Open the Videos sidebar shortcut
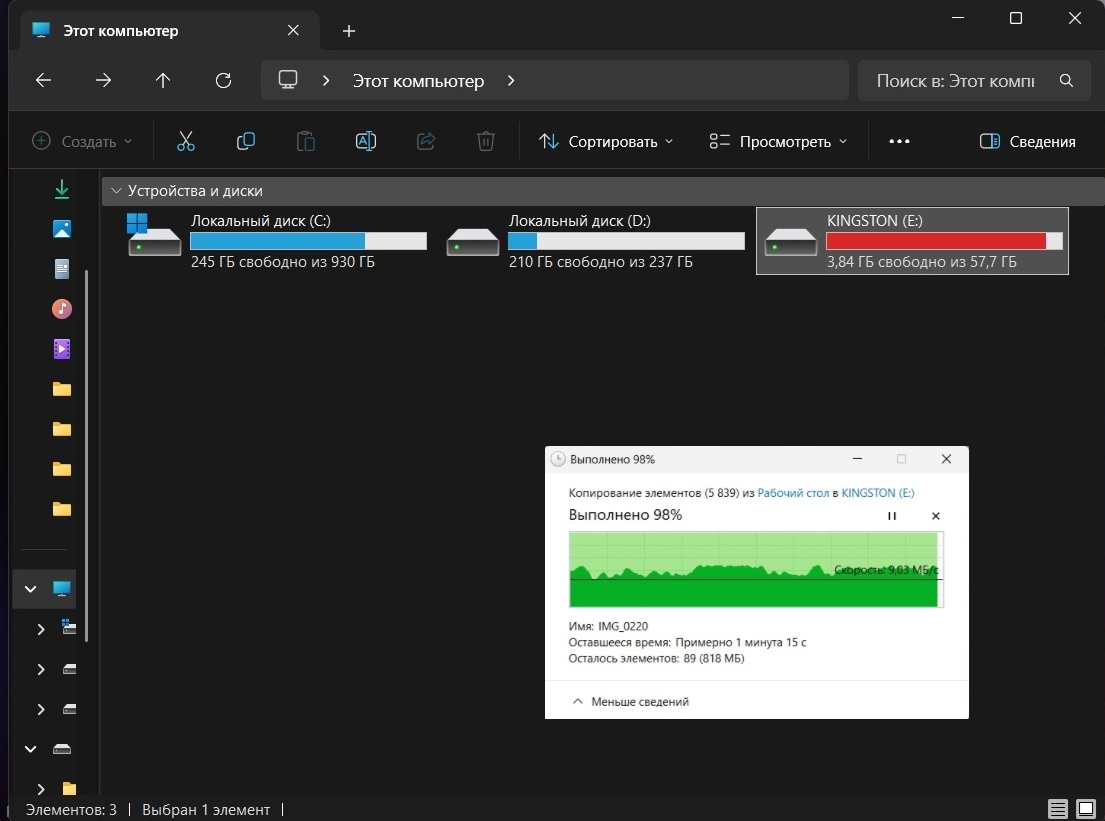Viewport: 1105px width, 821px height. [x=62, y=349]
